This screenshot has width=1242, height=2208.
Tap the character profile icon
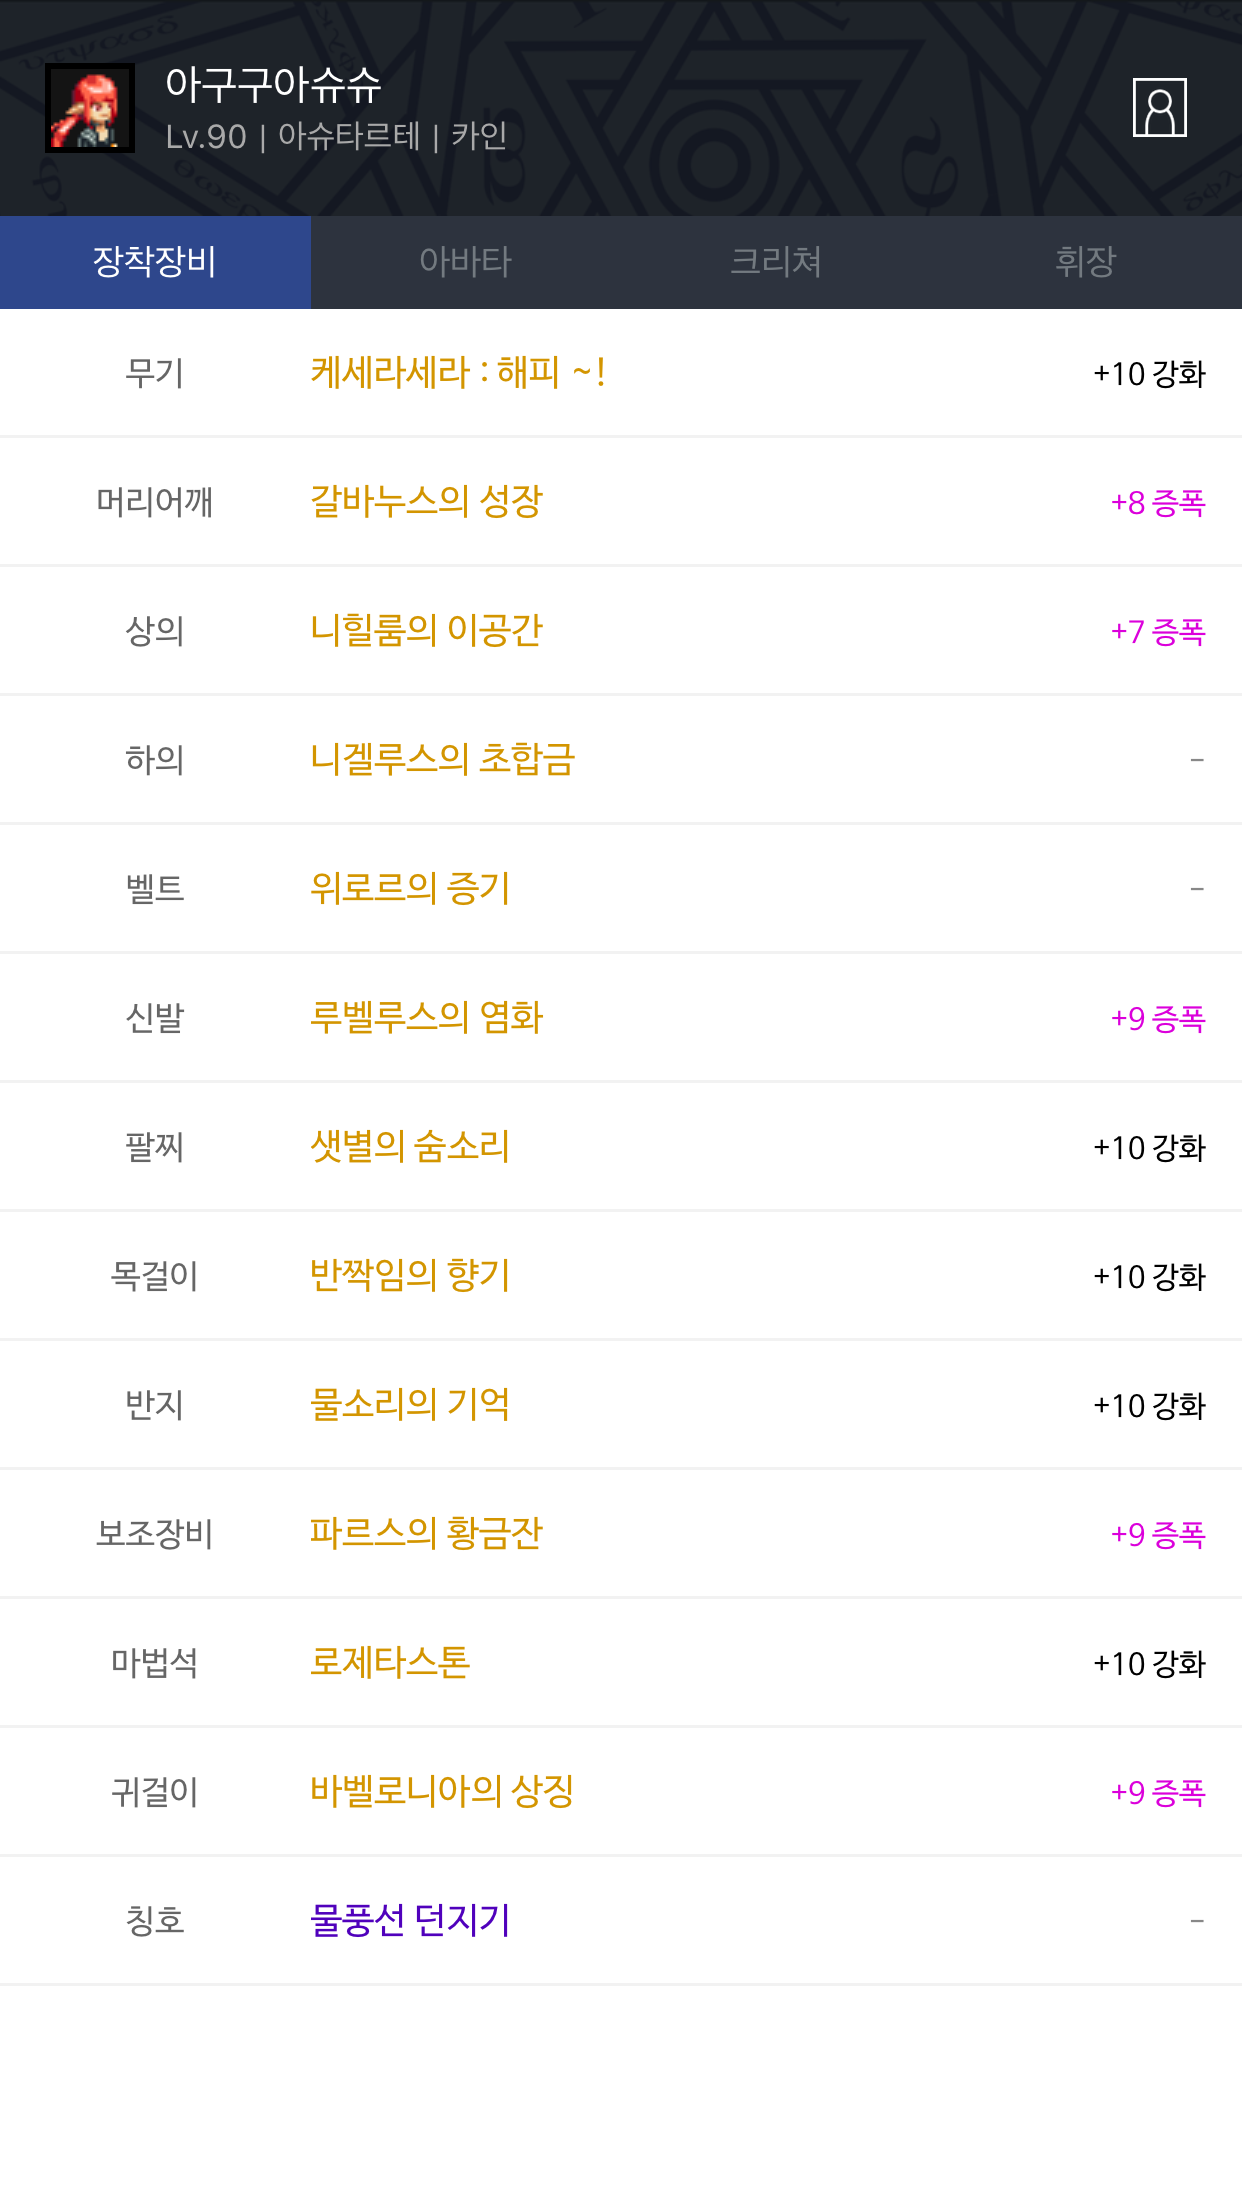pyautogui.click(x=1159, y=108)
